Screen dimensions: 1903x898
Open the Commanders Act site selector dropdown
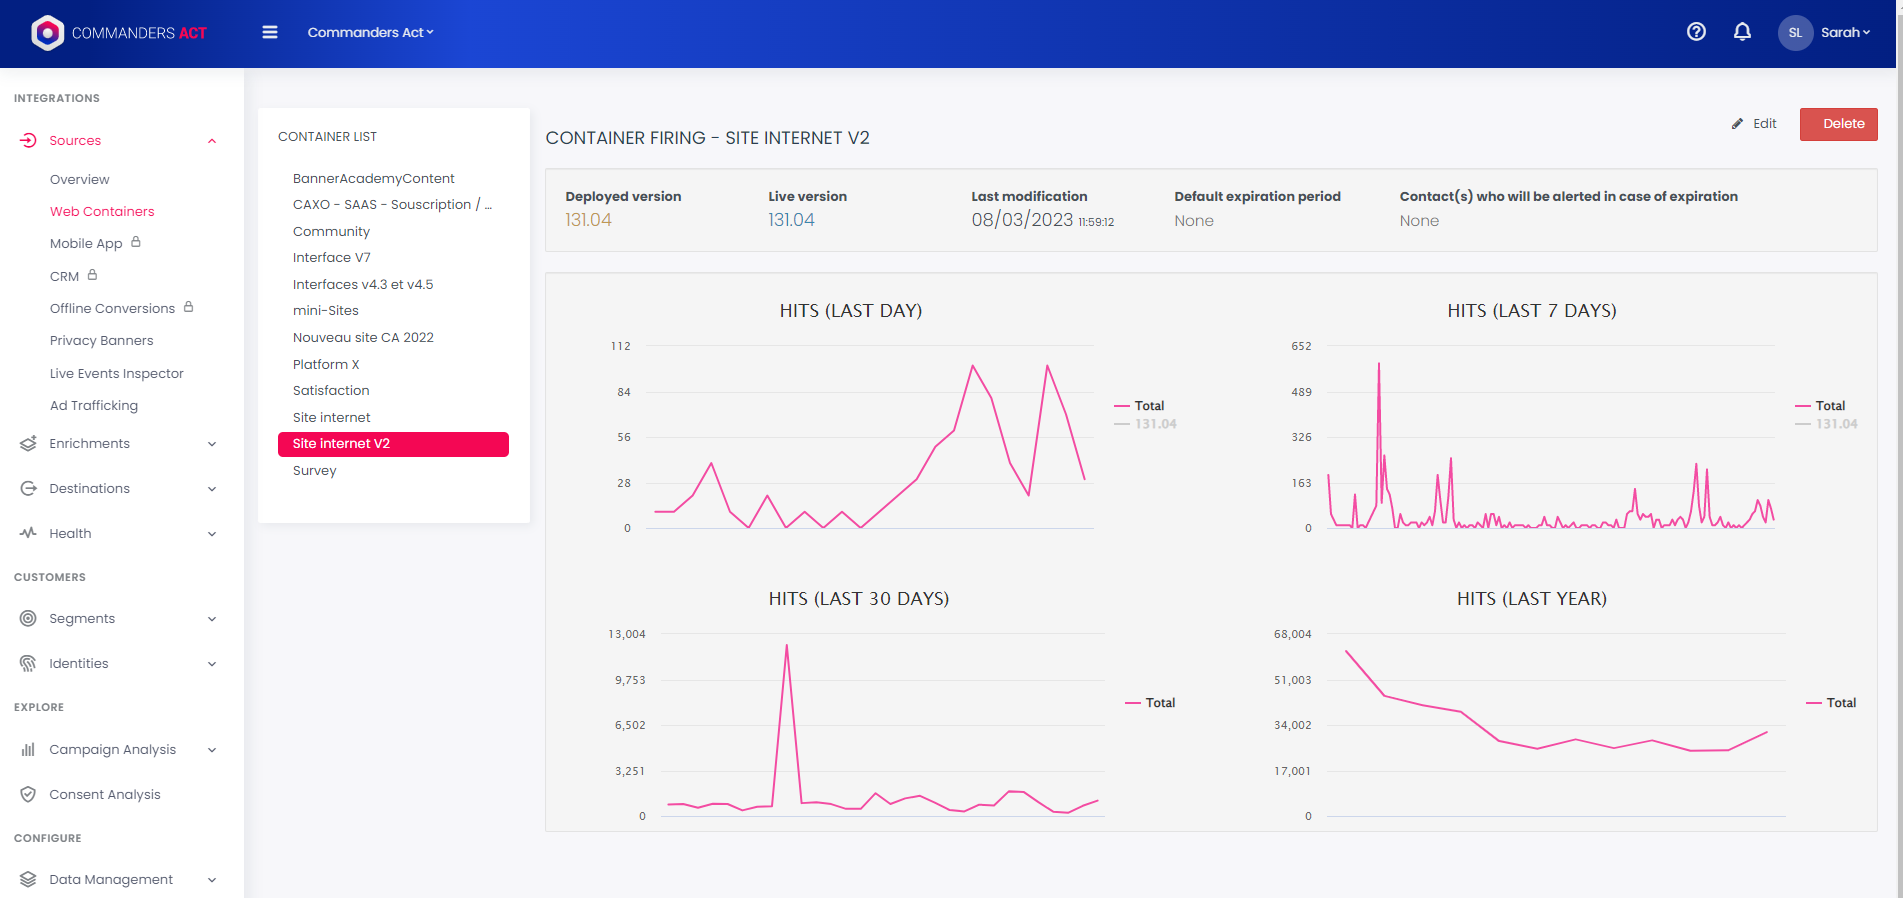pyautogui.click(x=370, y=32)
